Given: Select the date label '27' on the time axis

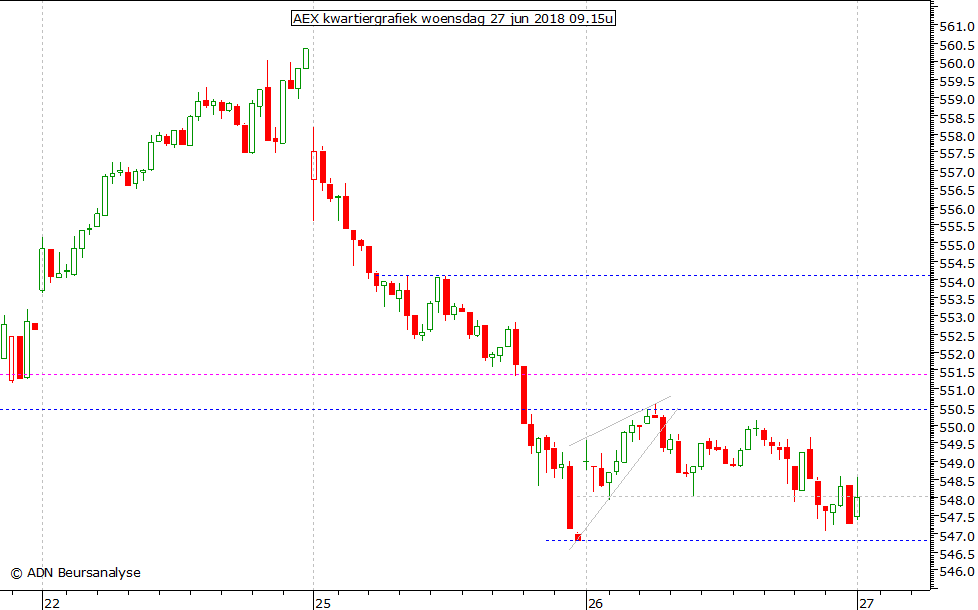Looking at the screenshot, I should [866, 603].
